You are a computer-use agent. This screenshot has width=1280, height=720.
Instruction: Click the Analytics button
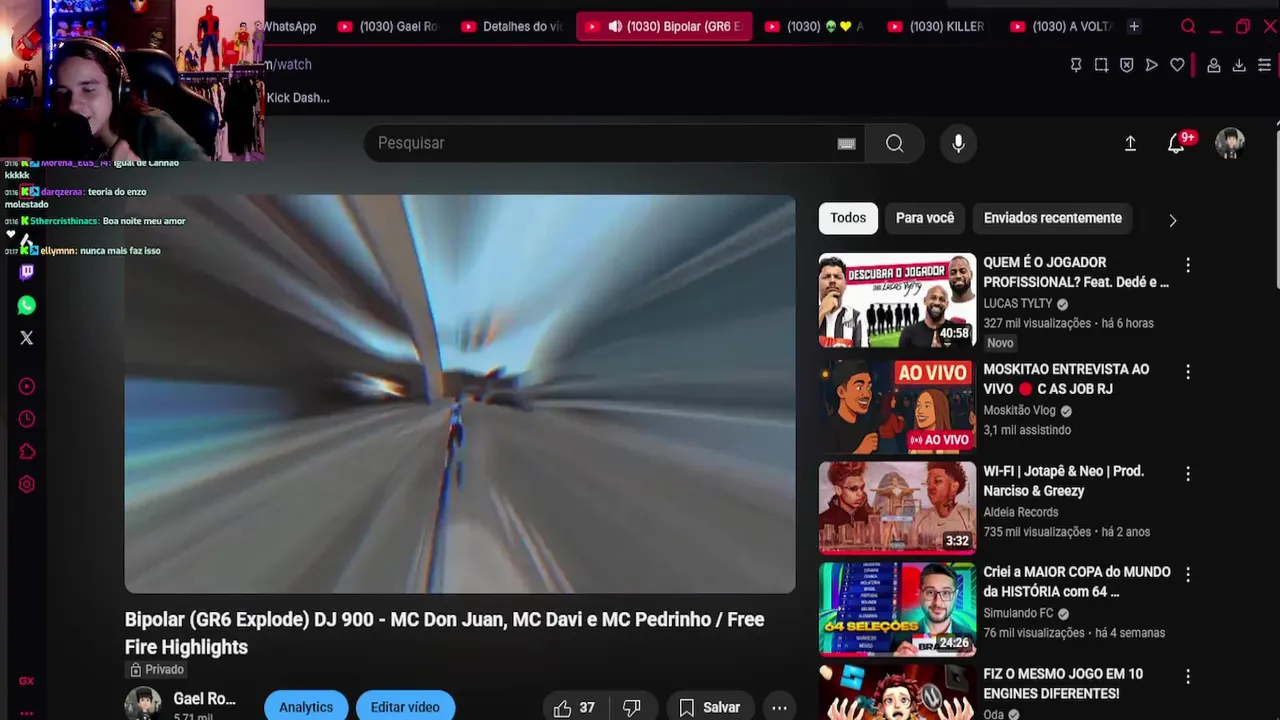point(306,707)
